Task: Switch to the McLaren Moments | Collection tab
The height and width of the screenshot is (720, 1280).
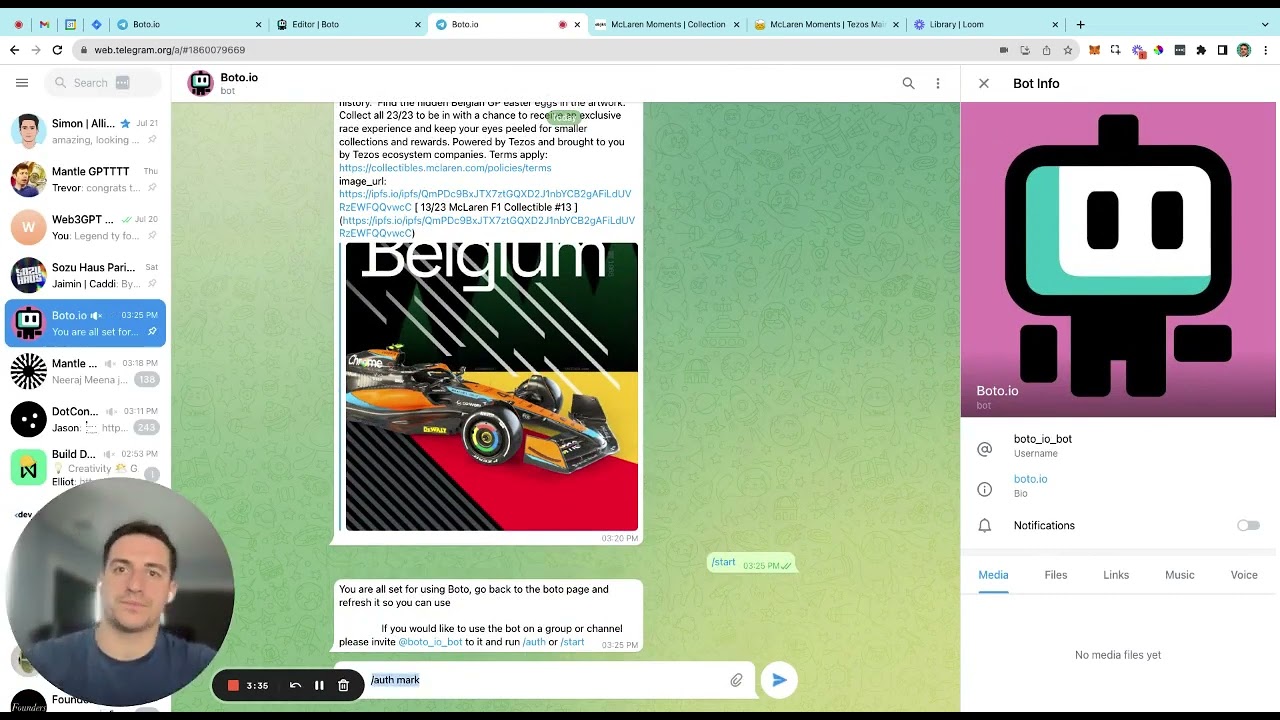Action: point(666,24)
